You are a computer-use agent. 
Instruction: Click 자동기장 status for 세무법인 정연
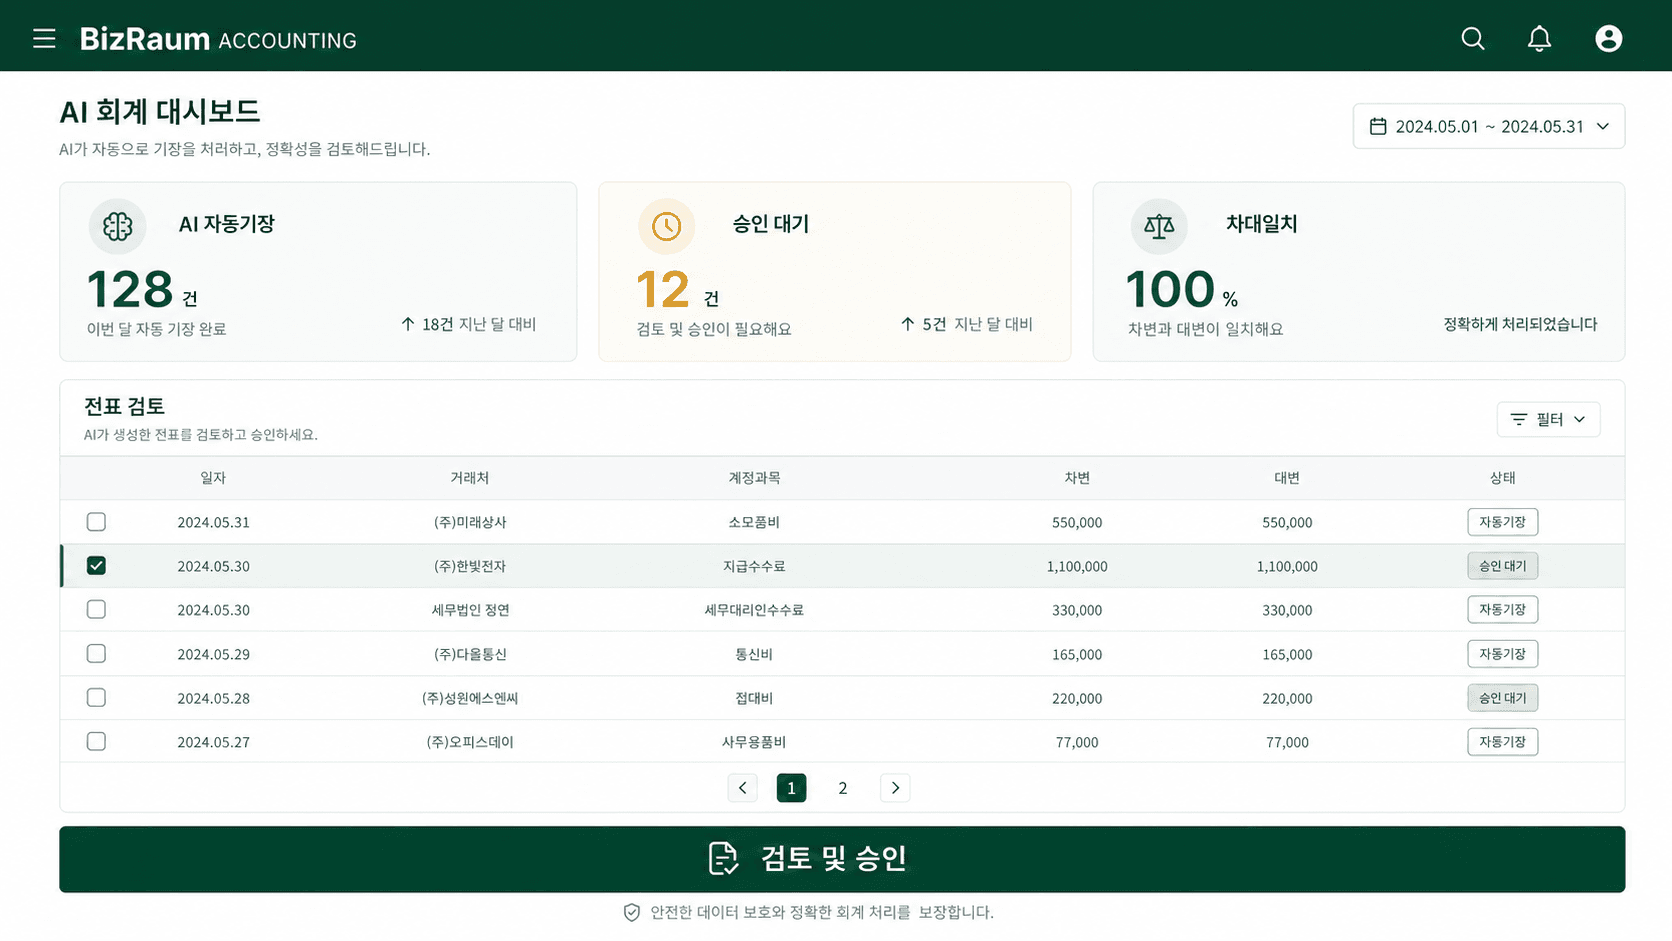pos(1502,610)
